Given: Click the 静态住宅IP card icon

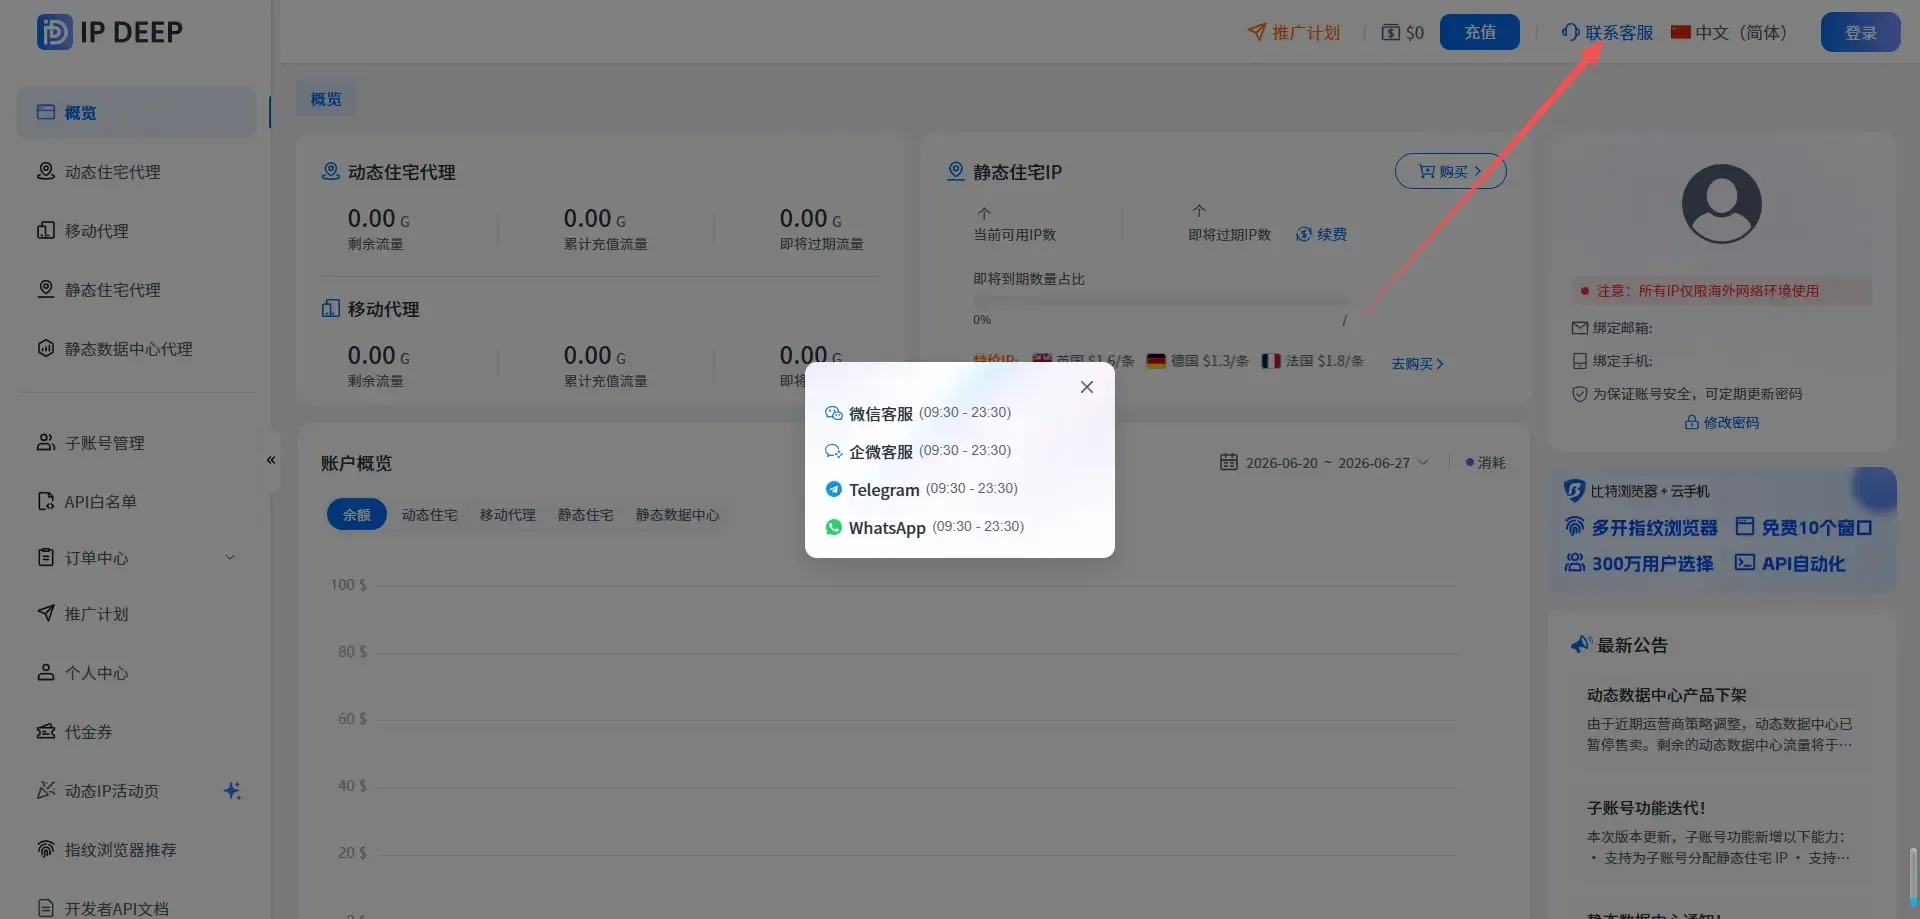Looking at the screenshot, I should (x=956, y=171).
